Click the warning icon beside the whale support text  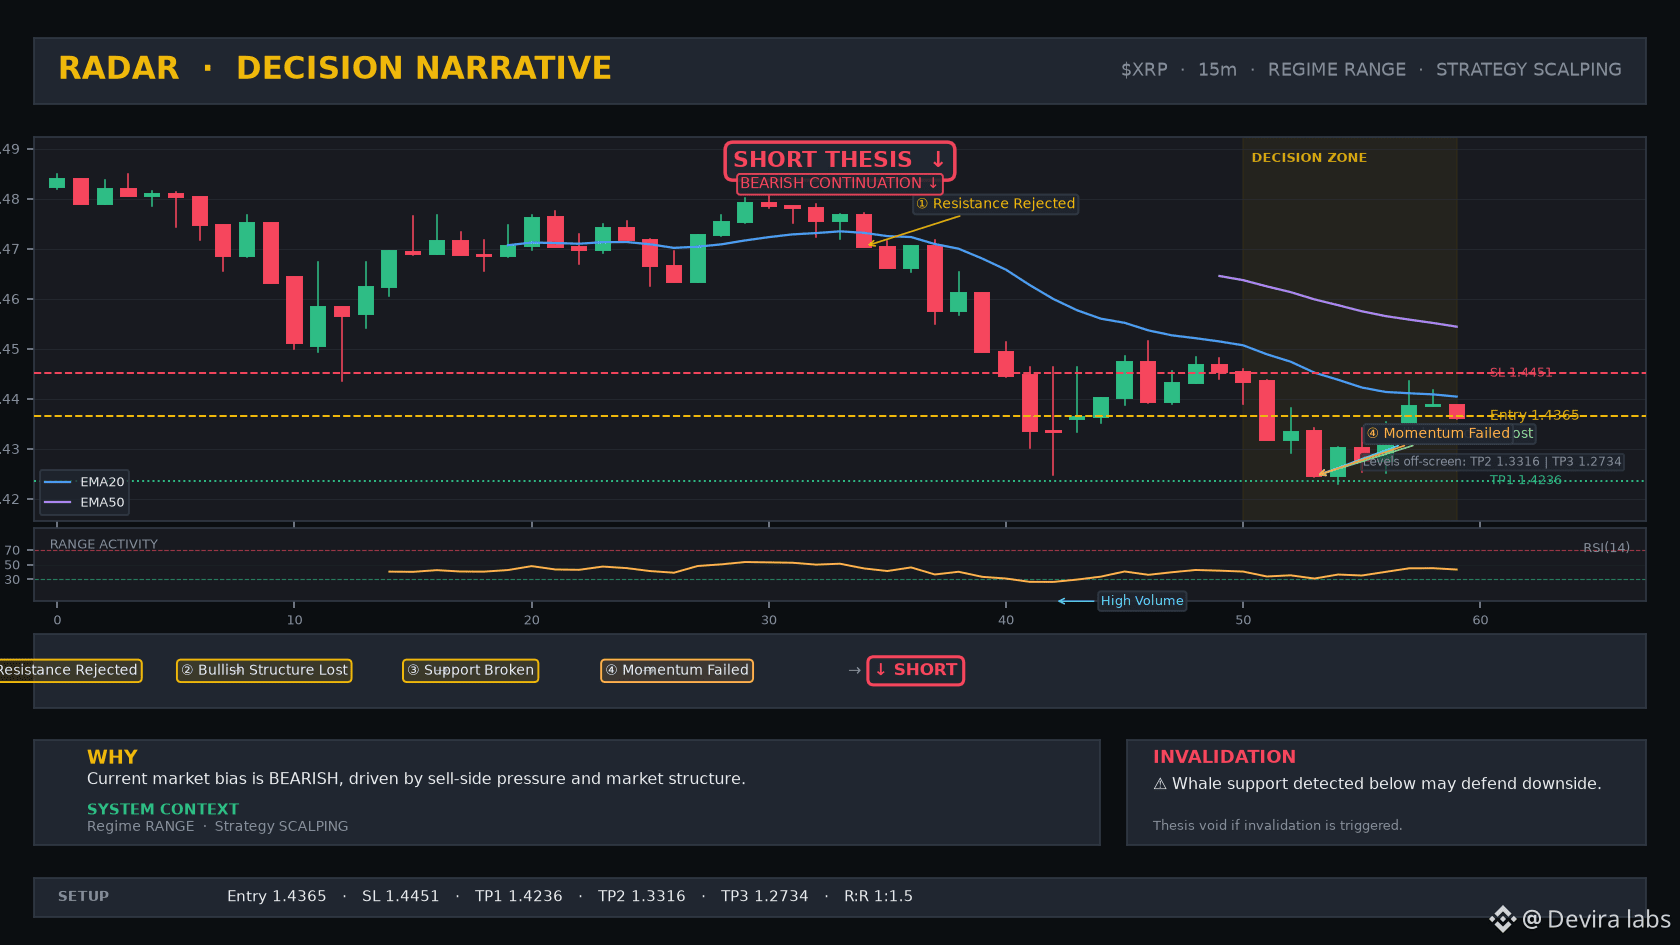coord(1160,784)
